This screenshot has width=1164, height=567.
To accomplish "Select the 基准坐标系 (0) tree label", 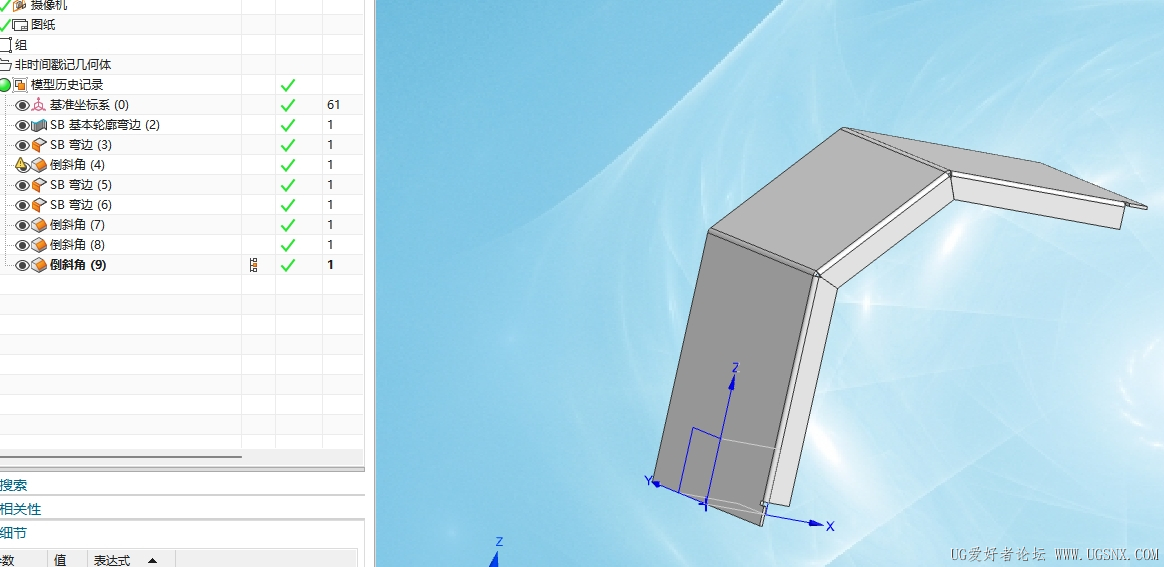I will 89,105.
